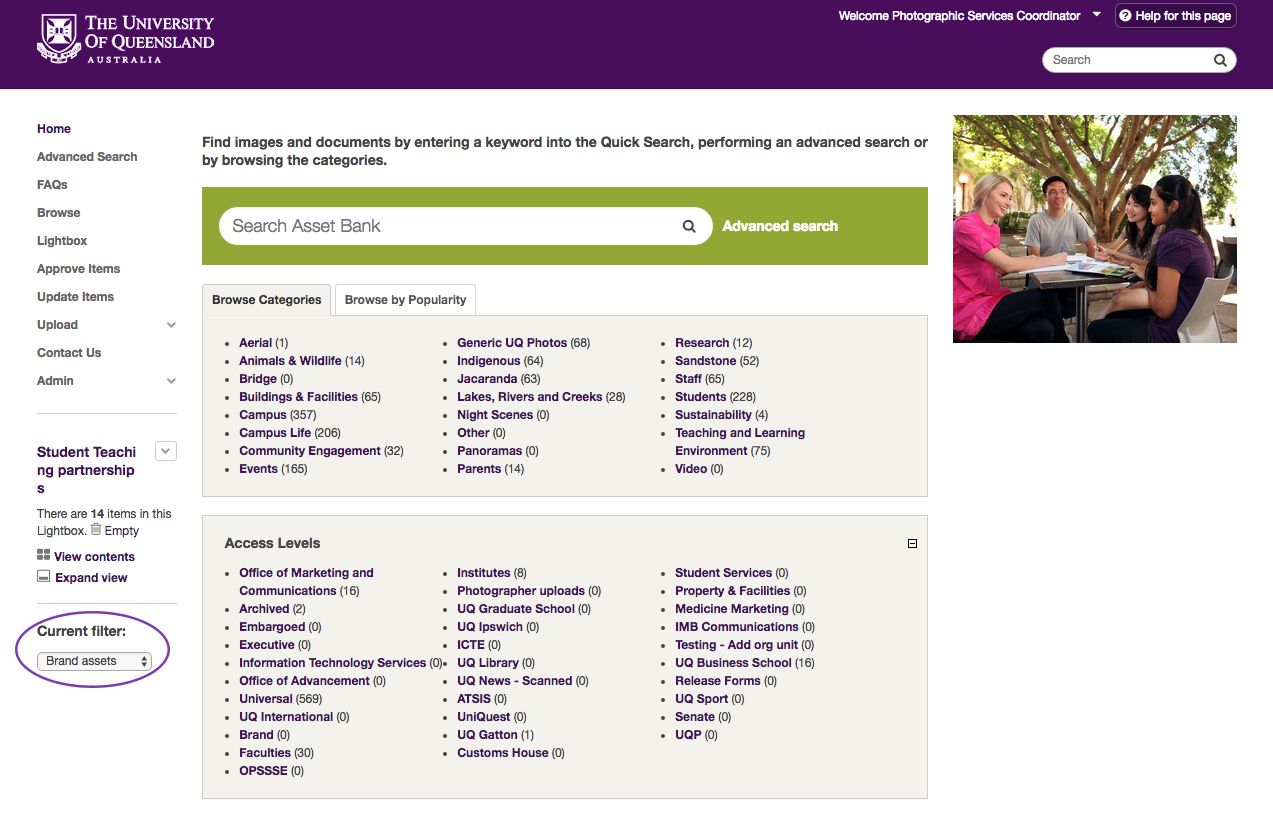
Task: Collapse the Access Levels panel
Action: [x=912, y=544]
